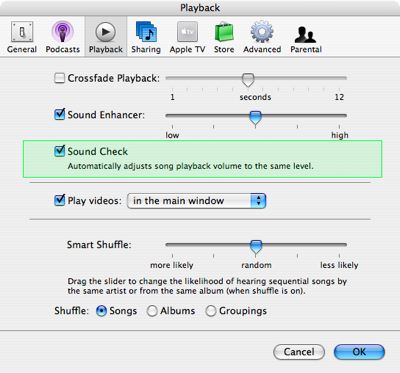Open the Apple TV preferences pane
This screenshot has height=373, width=400.
click(187, 37)
